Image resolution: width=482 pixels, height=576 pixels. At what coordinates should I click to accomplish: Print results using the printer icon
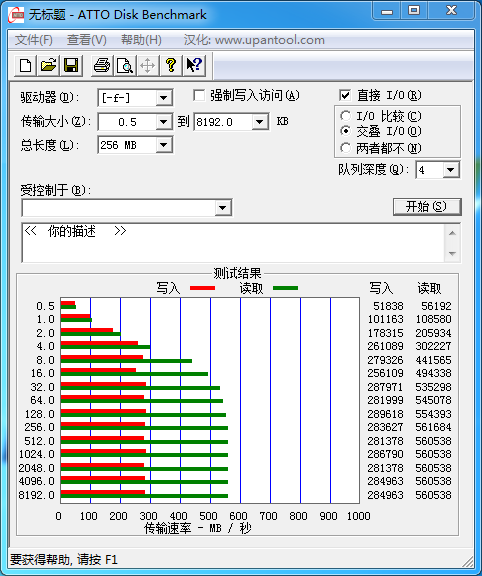click(x=102, y=66)
